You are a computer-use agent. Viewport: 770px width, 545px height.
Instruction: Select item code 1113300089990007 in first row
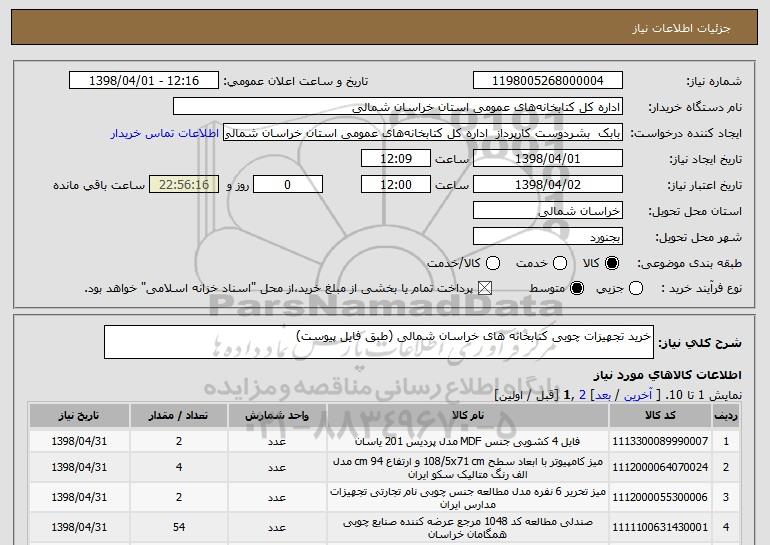pyautogui.click(x=667, y=440)
